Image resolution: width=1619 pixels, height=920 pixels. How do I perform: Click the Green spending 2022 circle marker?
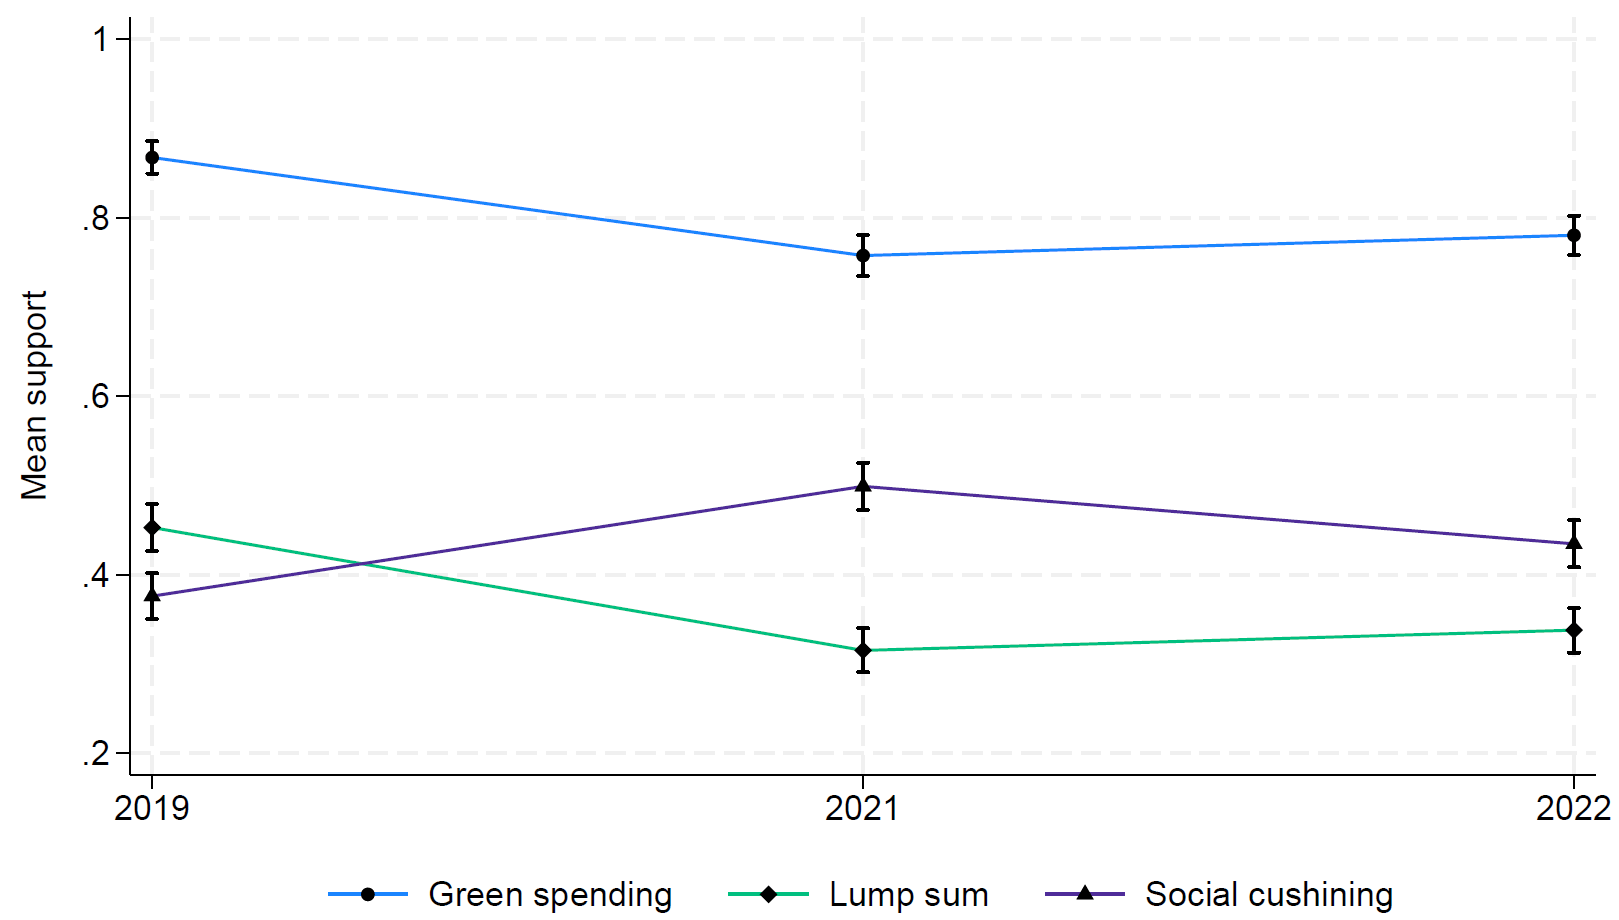tap(1574, 236)
